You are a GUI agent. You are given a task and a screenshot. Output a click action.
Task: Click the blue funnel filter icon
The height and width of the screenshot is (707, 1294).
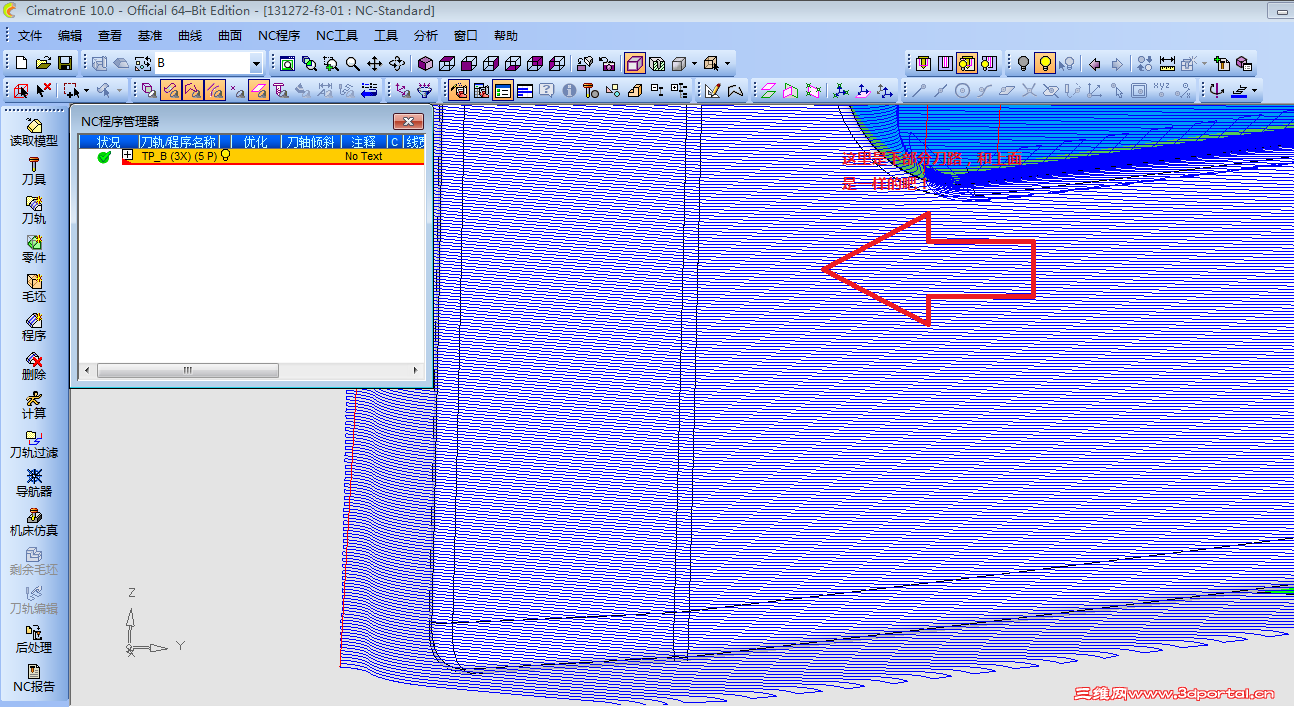[x=424, y=90]
